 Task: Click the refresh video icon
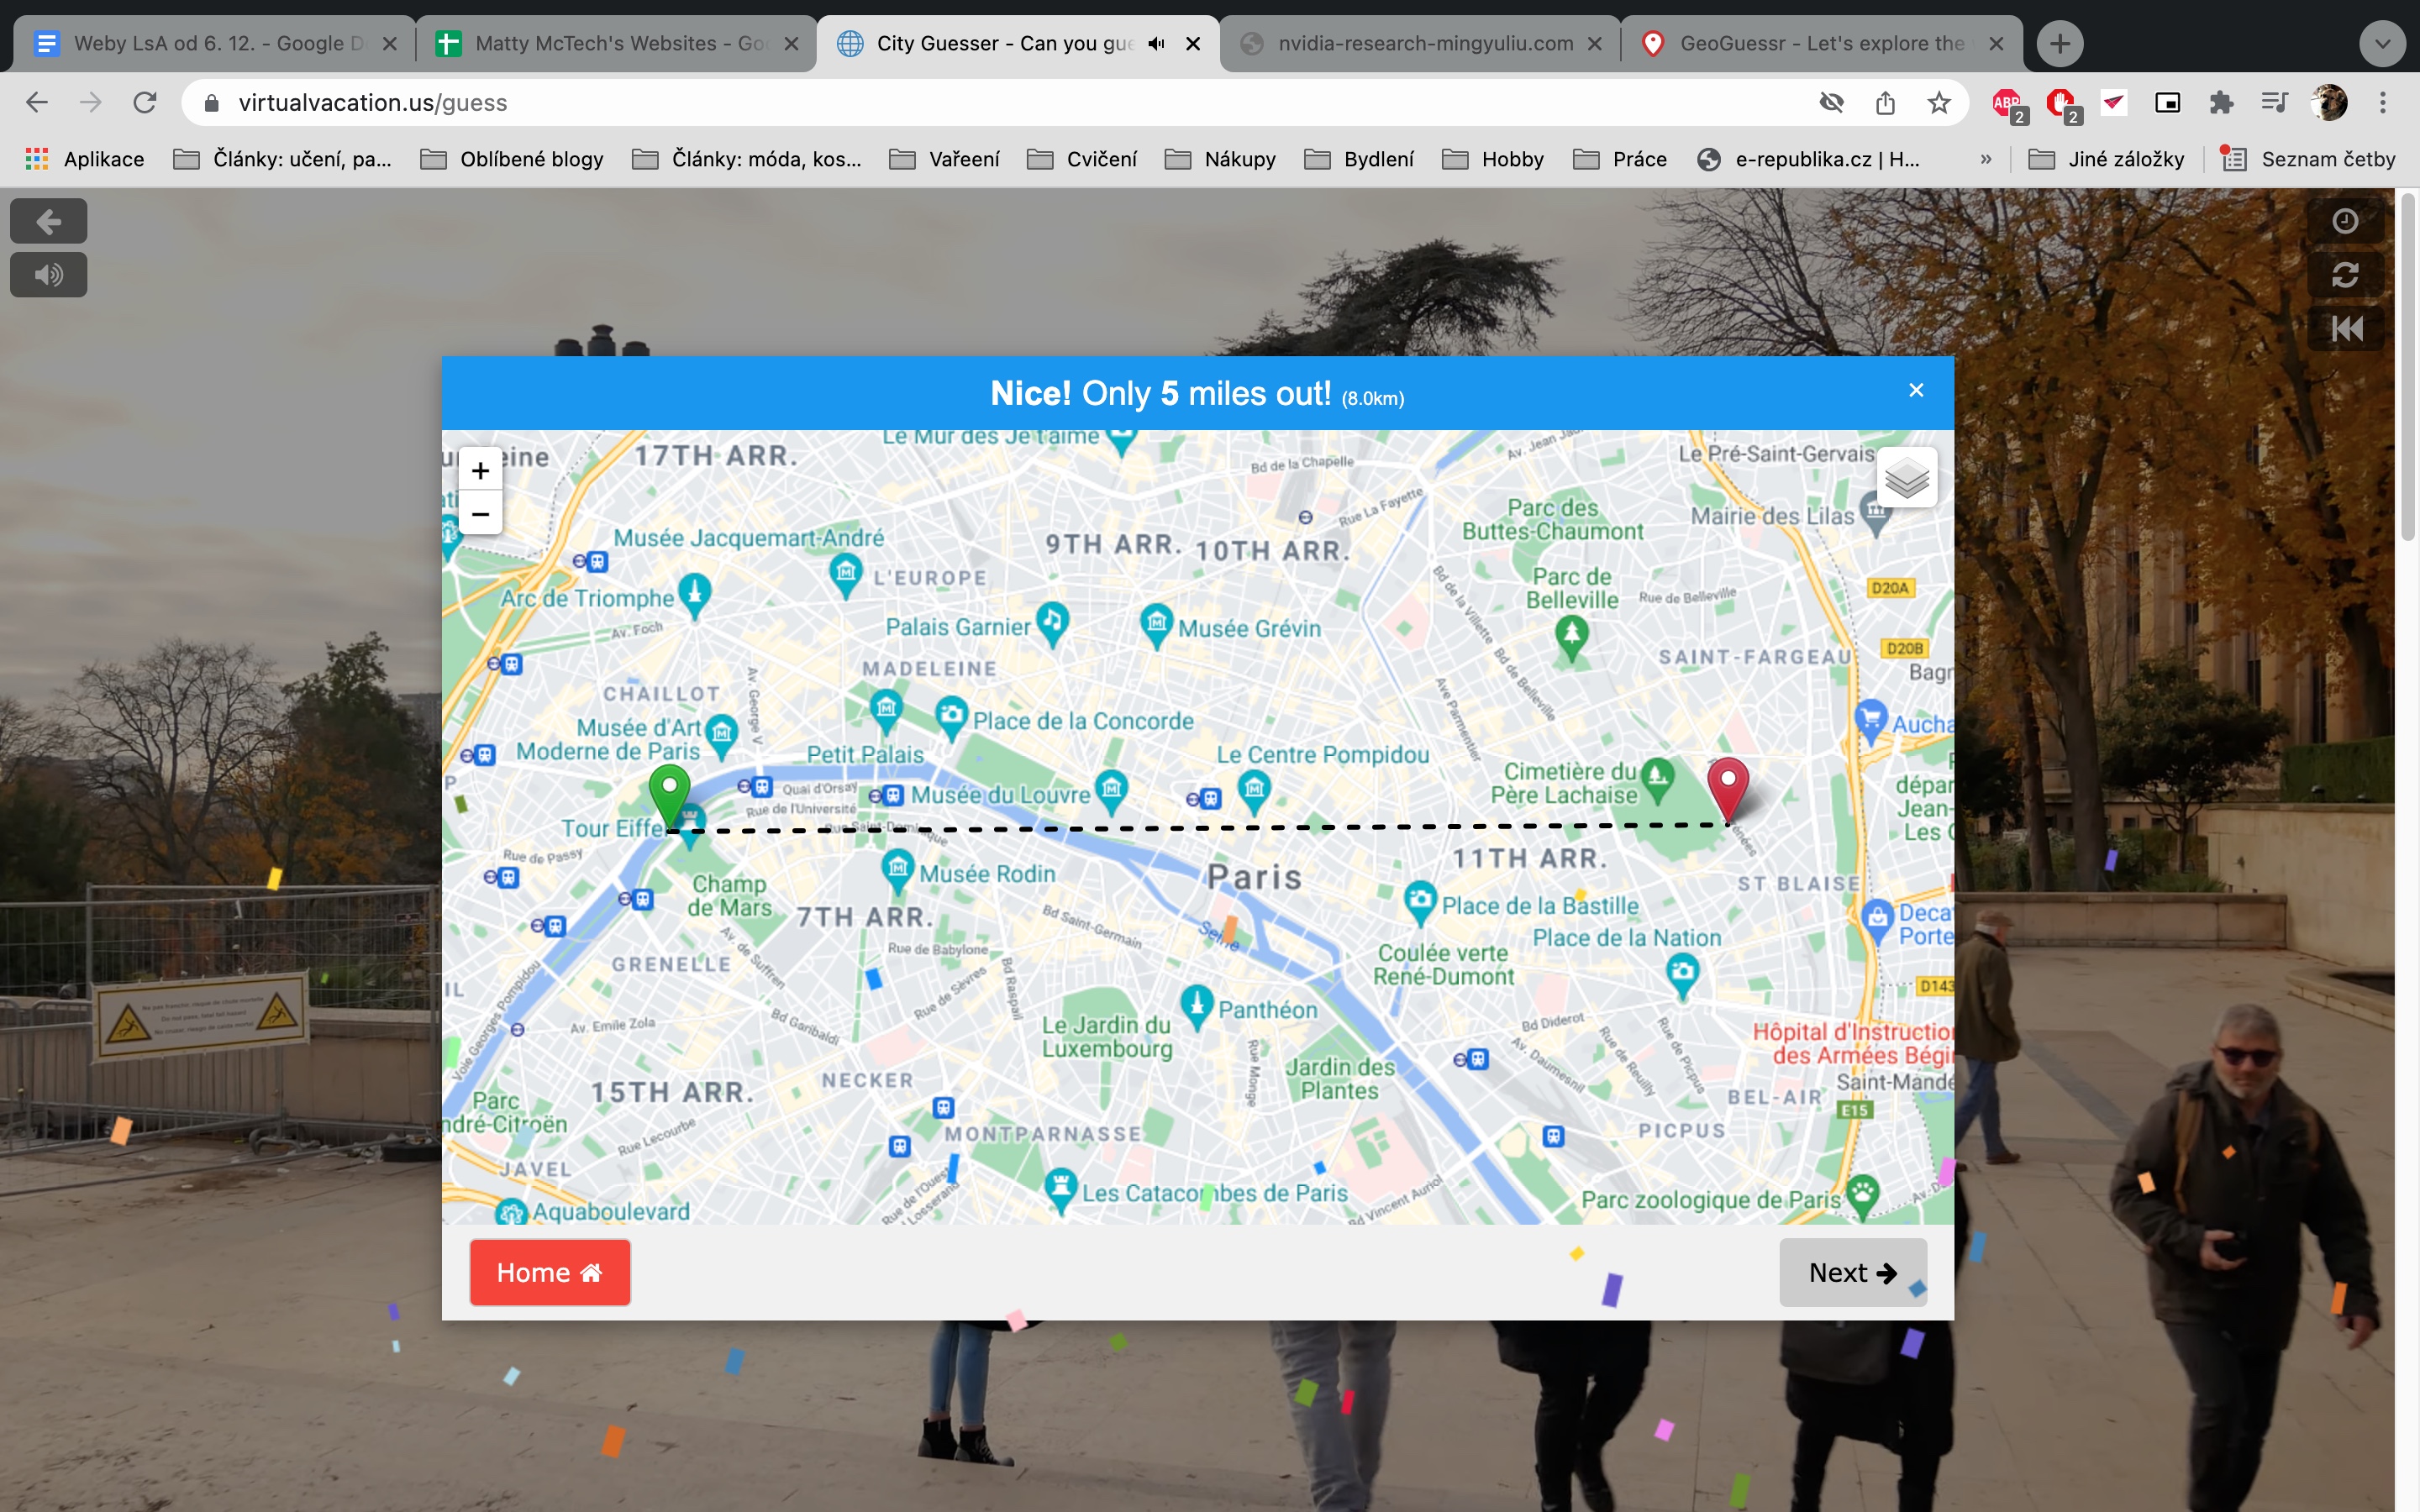[x=2344, y=274]
